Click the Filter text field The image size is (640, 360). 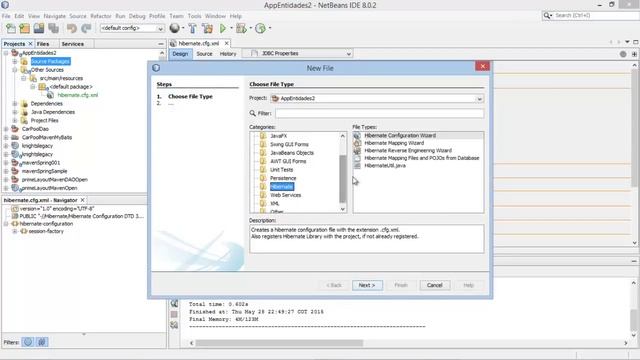(x=380, y=113)
